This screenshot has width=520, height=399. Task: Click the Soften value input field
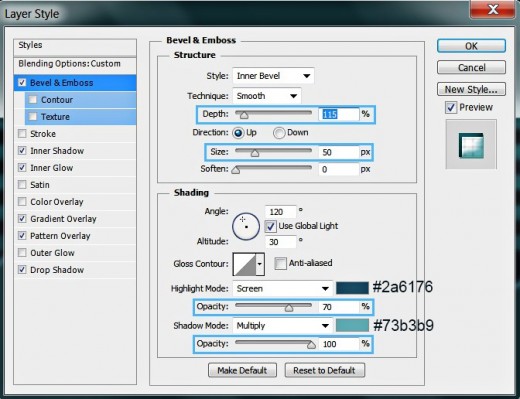tap(339, 169)
